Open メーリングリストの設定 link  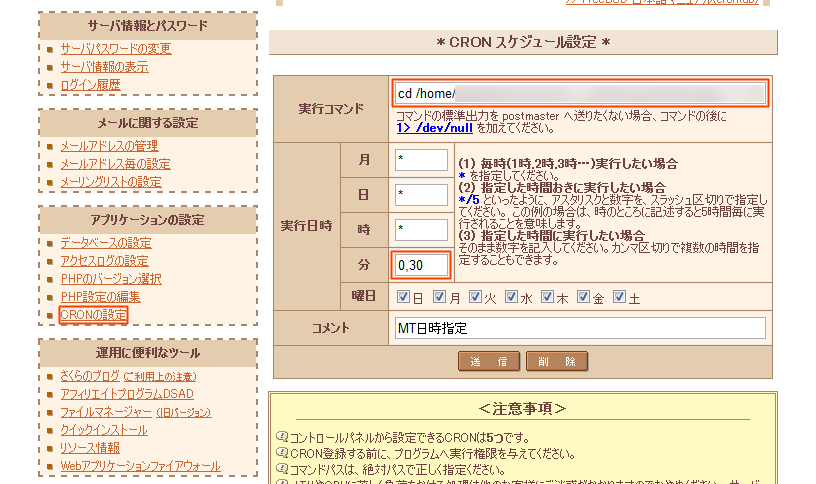click(x=111, y=182)
